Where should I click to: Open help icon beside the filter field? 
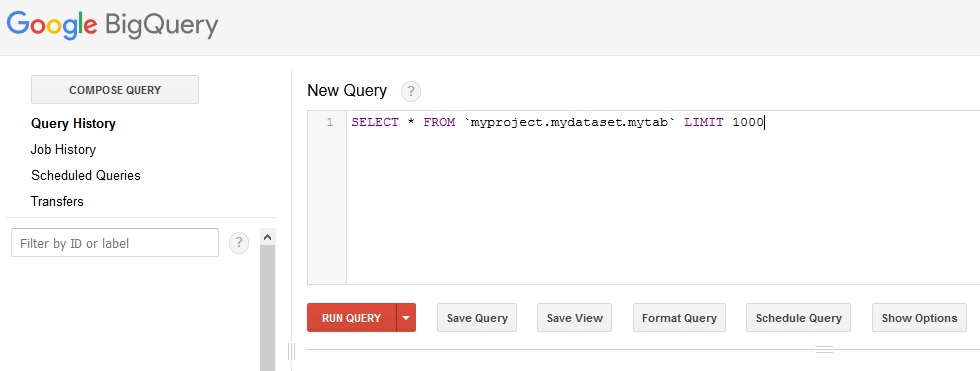point(239,243)
